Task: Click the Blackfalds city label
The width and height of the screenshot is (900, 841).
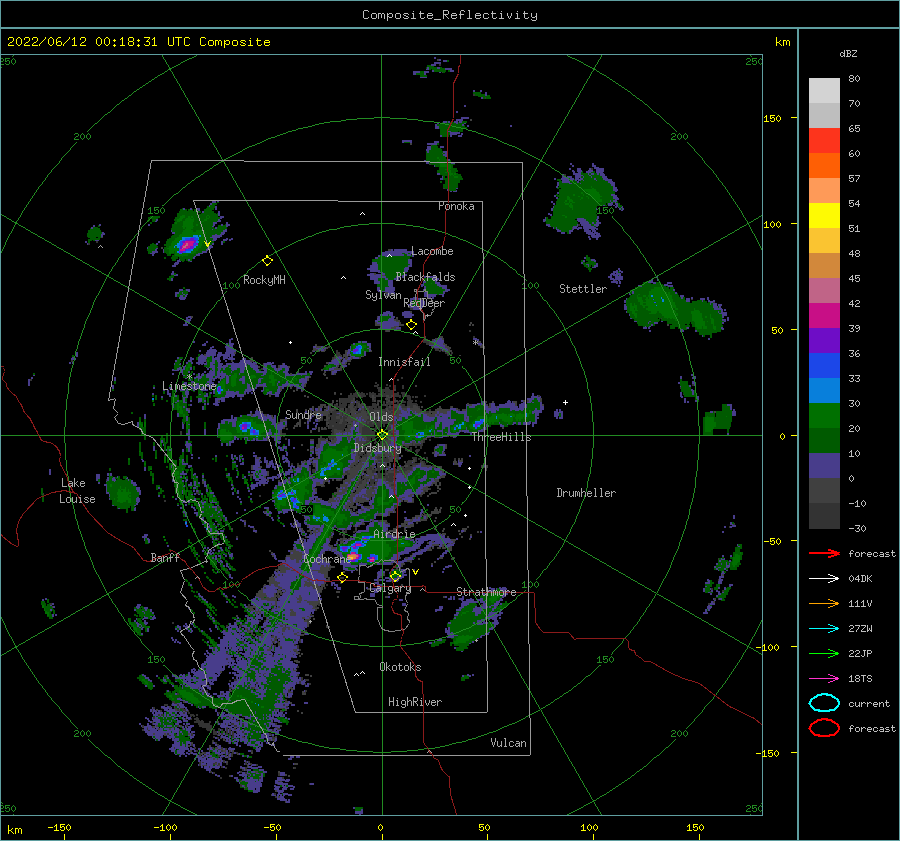Action: pos(425,277)
